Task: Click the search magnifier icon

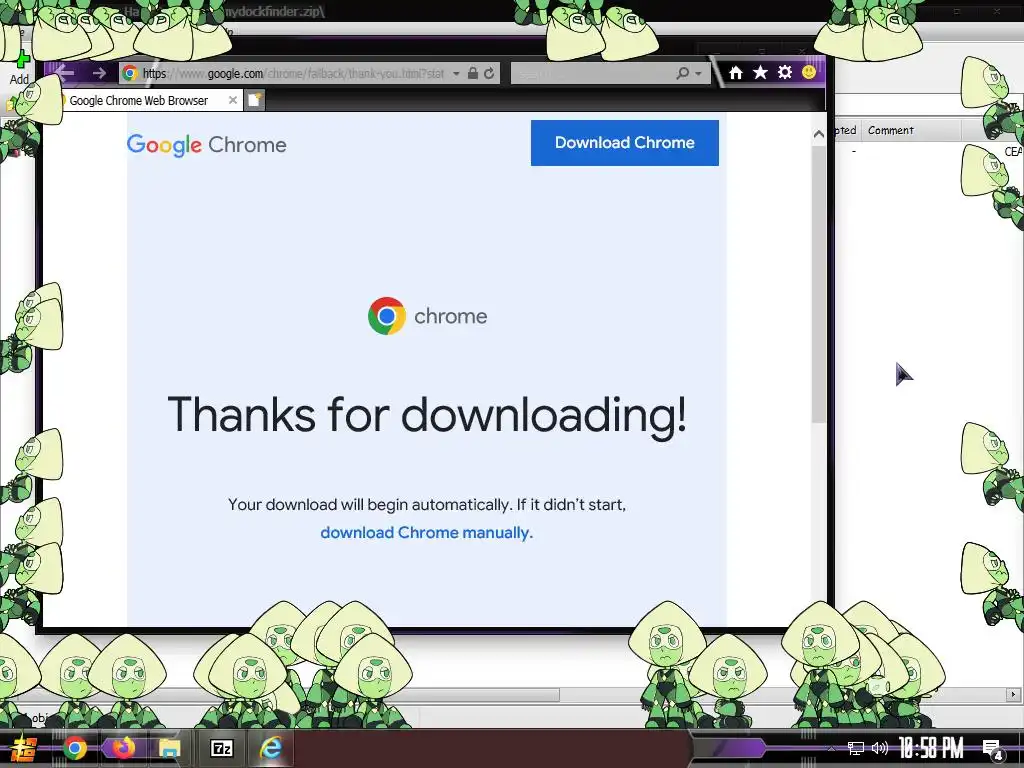Action: [682, 73]
